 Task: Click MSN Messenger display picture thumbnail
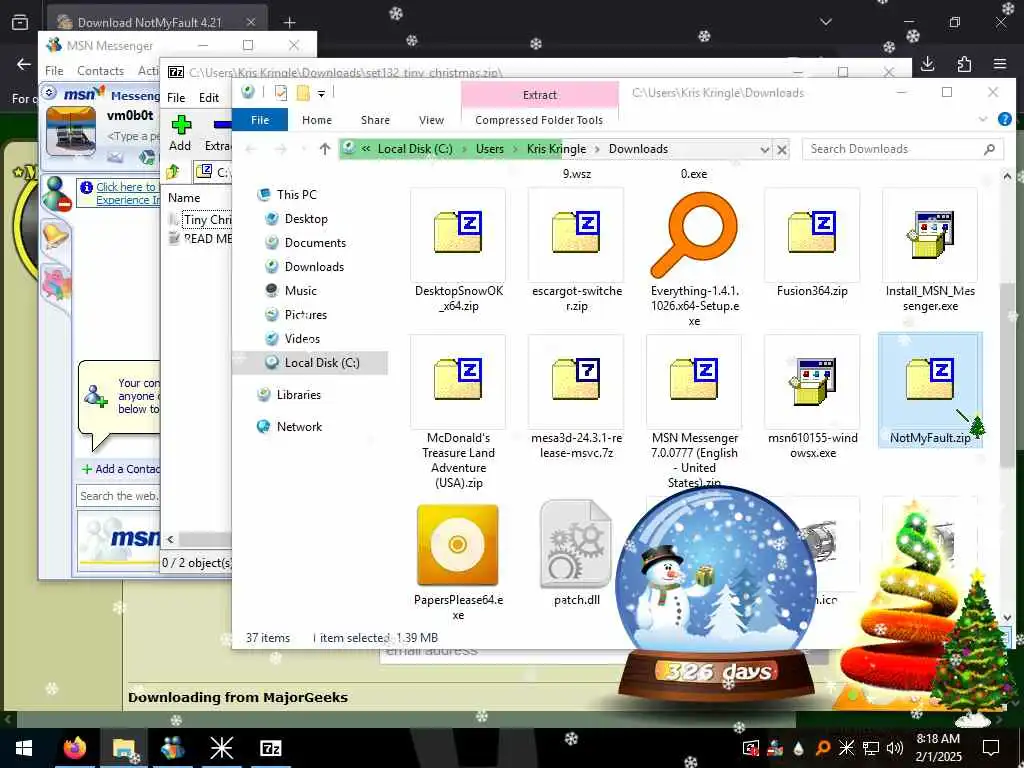pyautogui.click(x=71, y=131)
